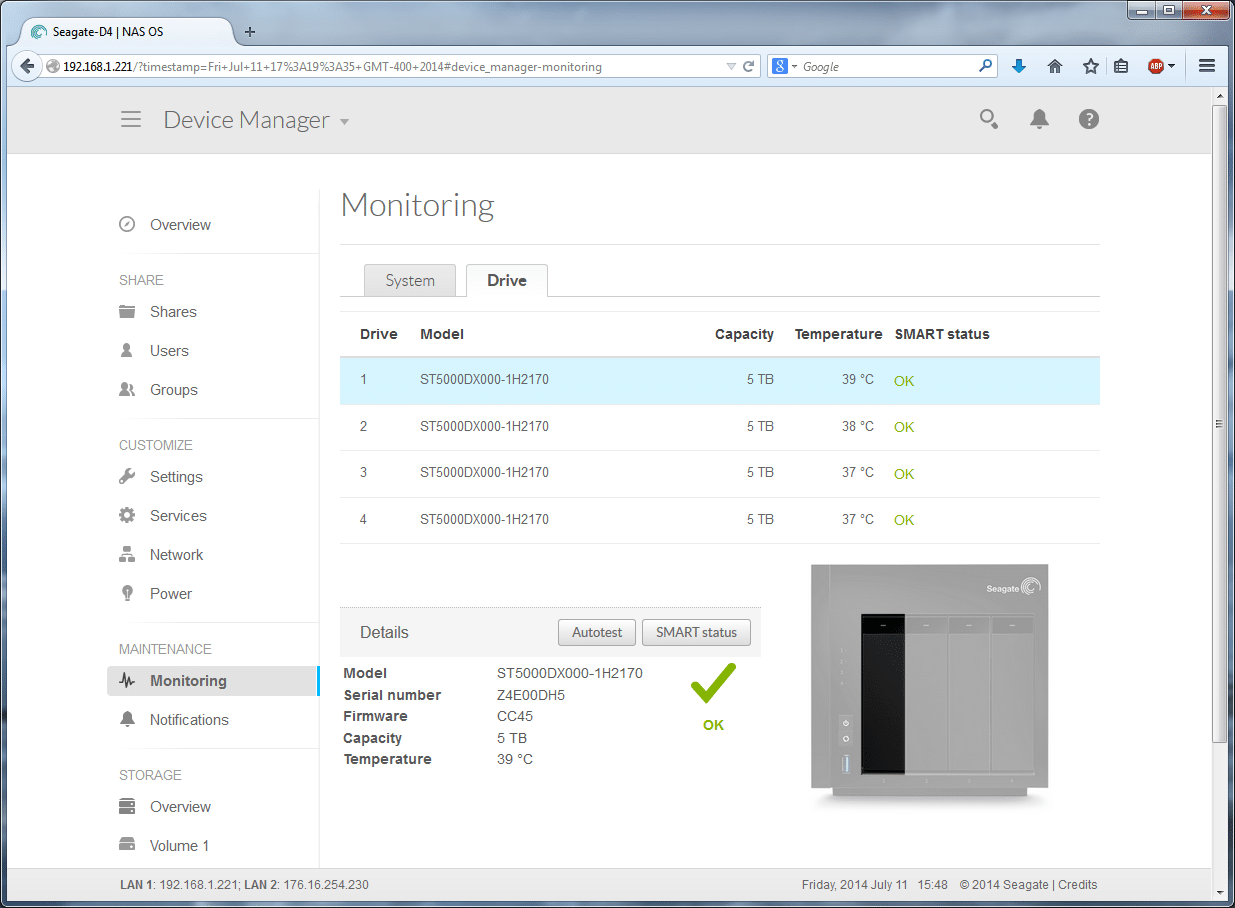Open the notifications bell in header
This screenshot has height=908, width=1235.
1039,120
